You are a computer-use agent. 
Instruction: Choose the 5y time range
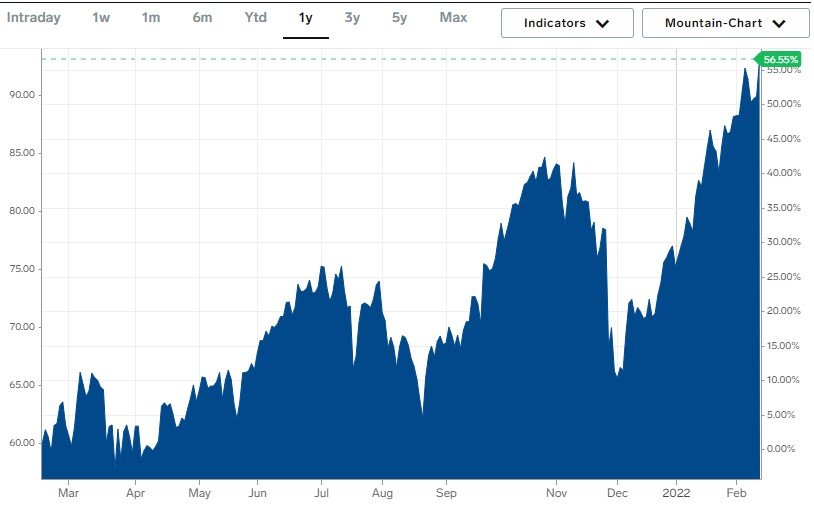(400, 18)
